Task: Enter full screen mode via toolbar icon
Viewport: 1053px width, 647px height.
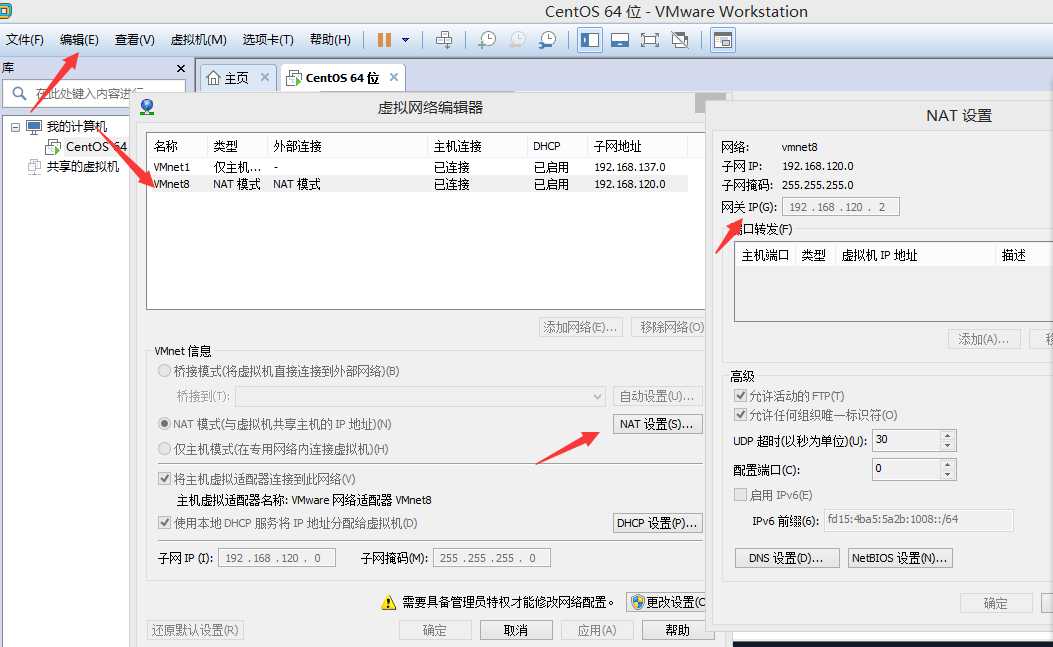Action: click(x=649, y=40)
